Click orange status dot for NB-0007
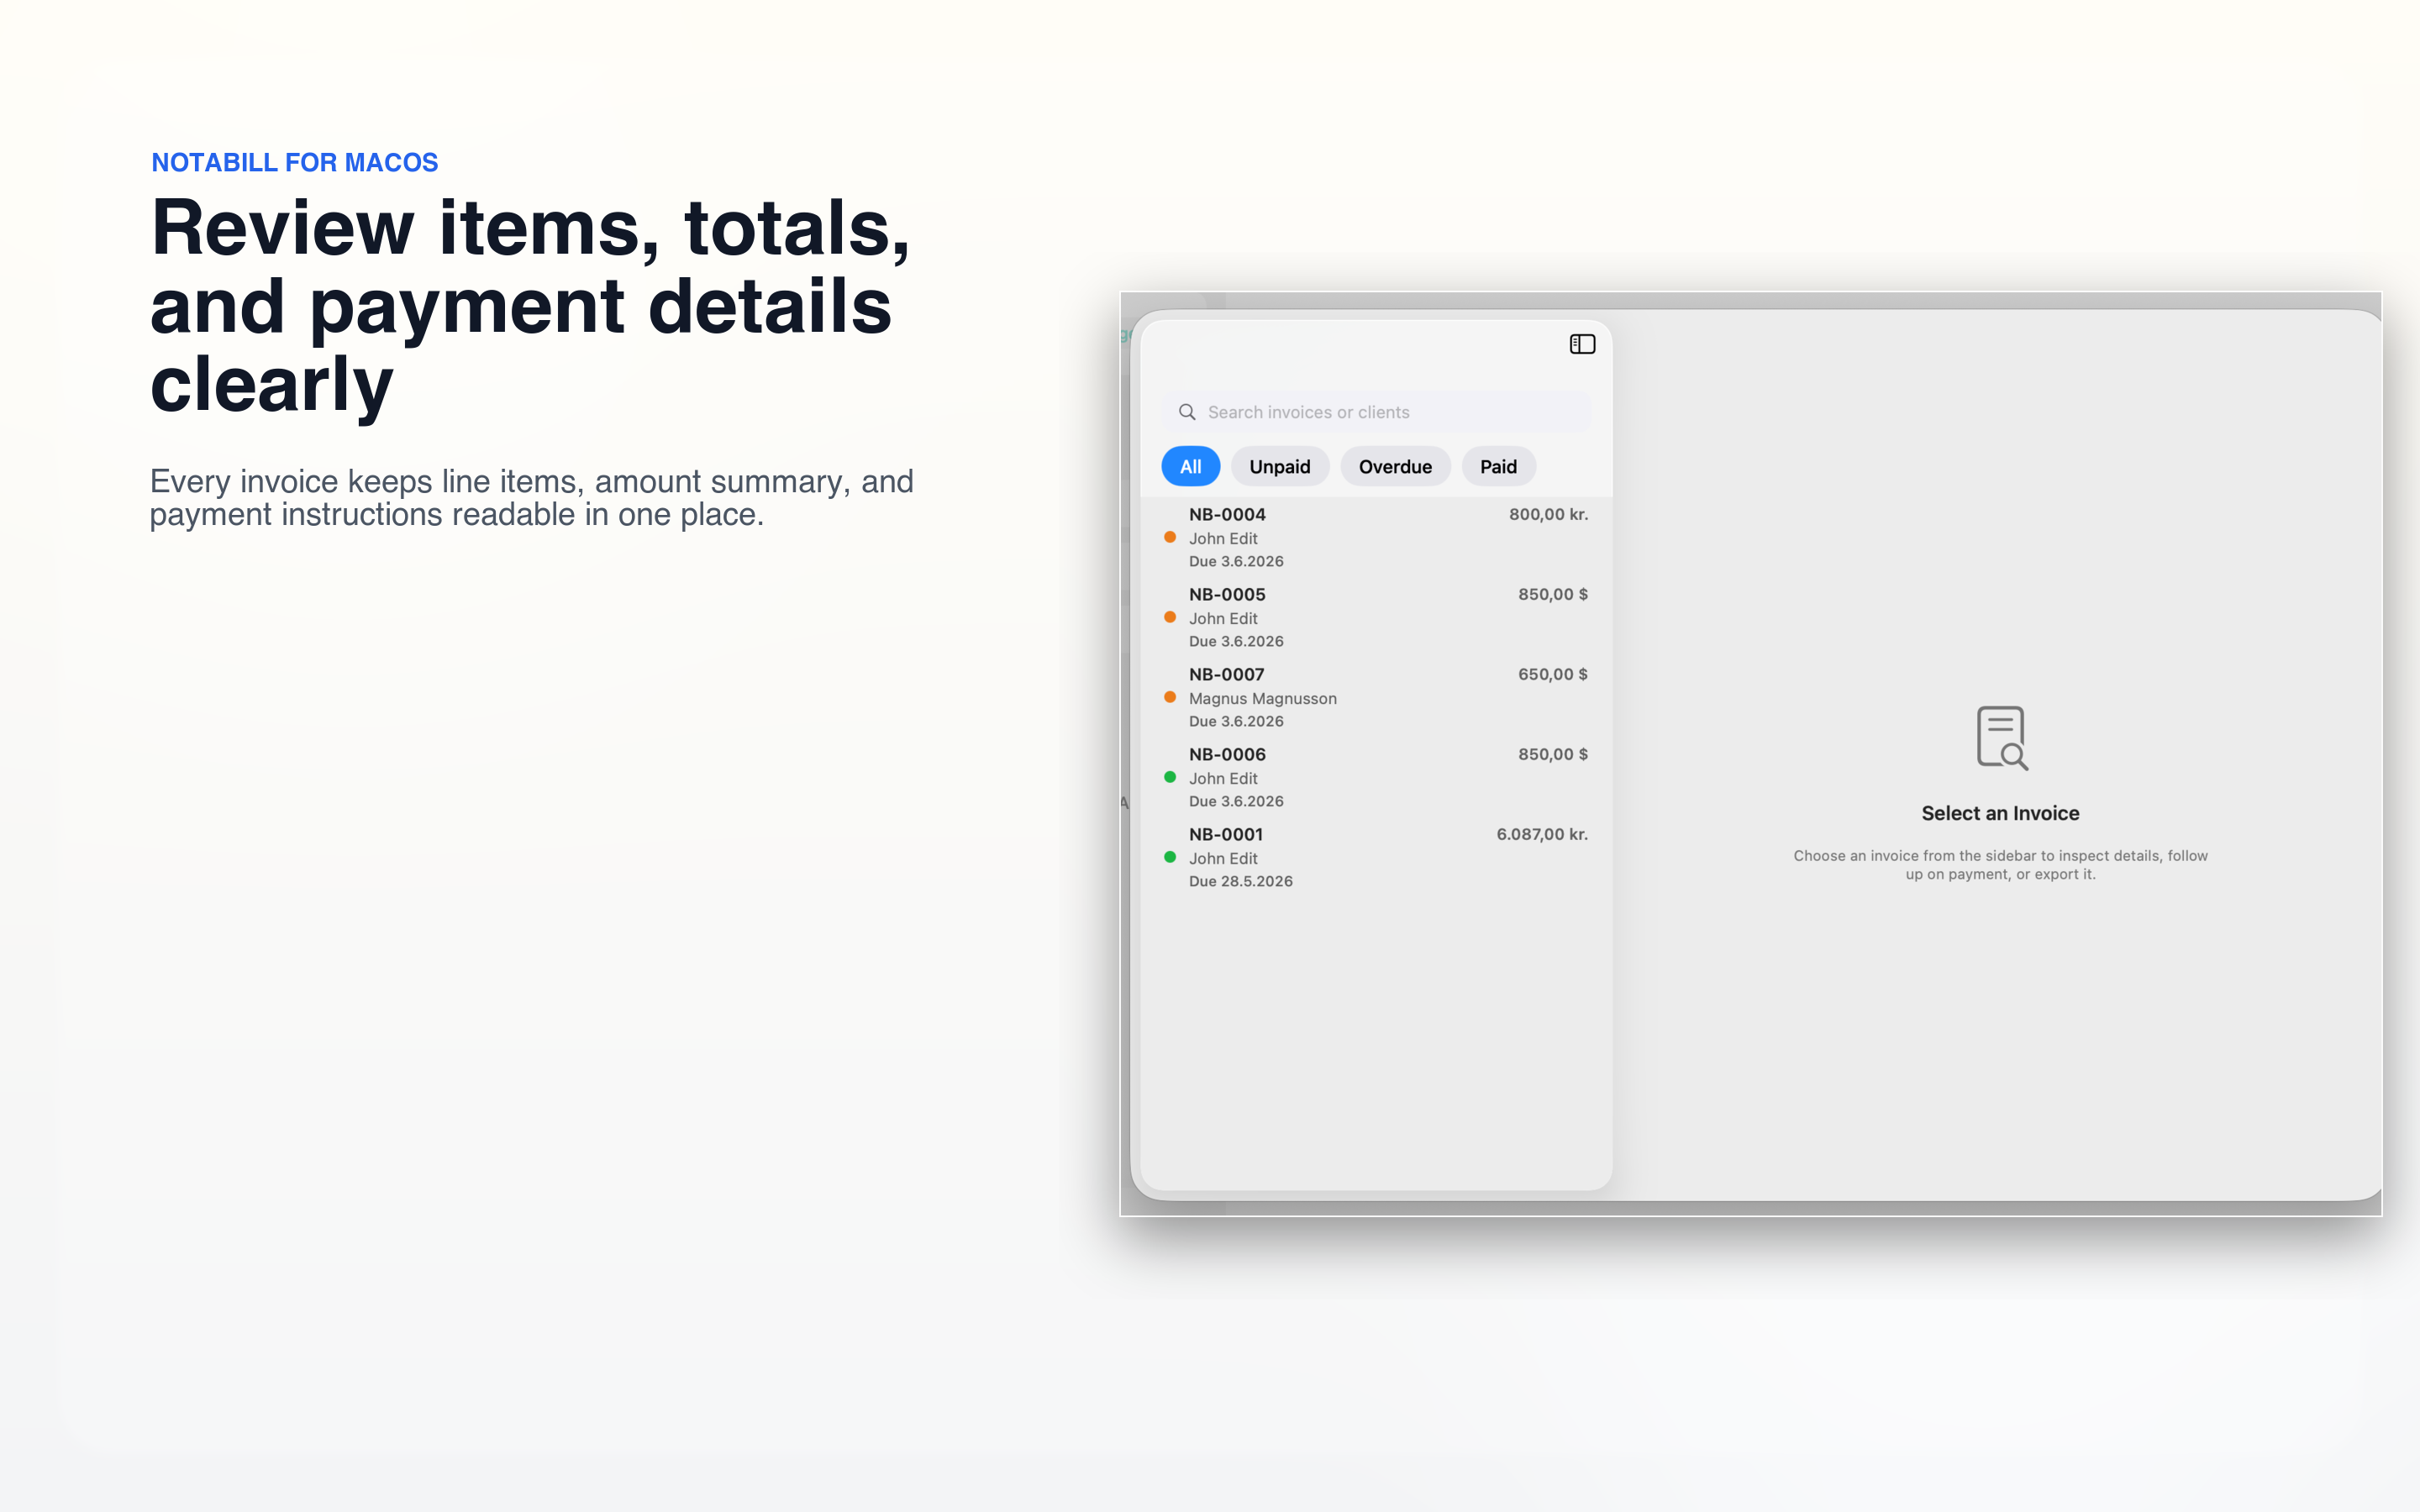This screenshot has height=1512, width=2420. 1169,697
